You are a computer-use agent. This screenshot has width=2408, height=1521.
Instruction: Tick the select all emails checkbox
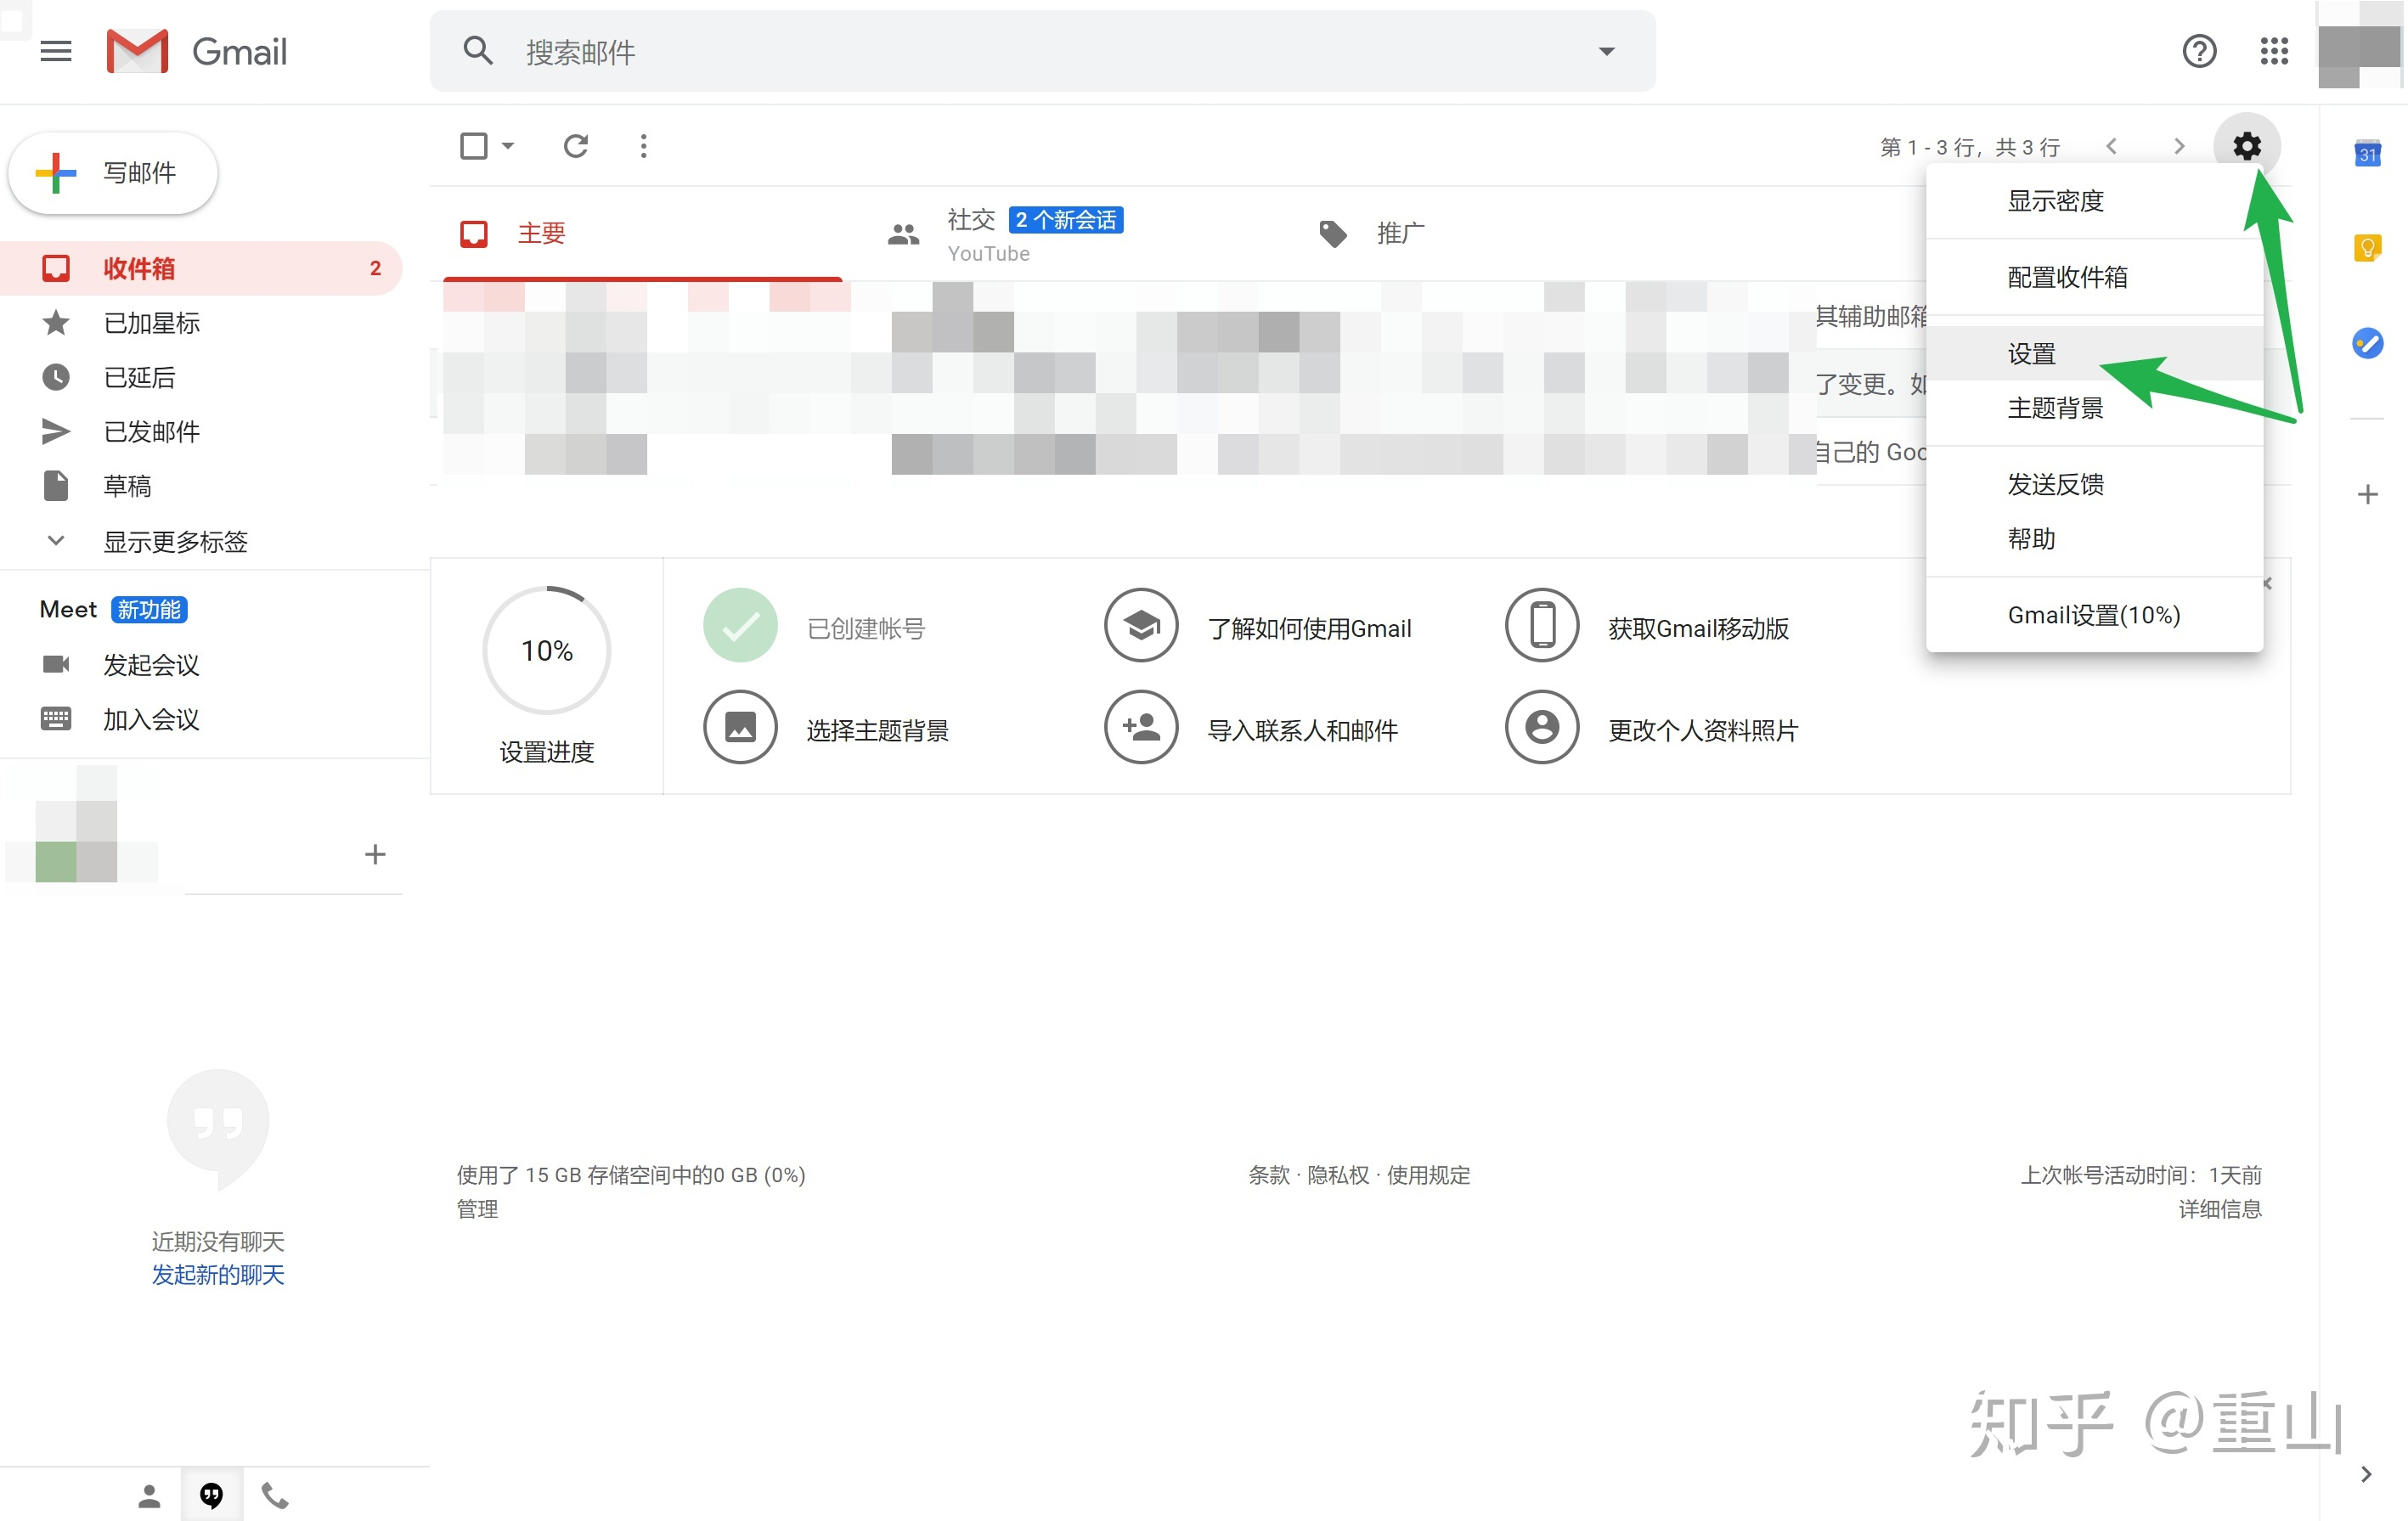[x=473, y=146]
